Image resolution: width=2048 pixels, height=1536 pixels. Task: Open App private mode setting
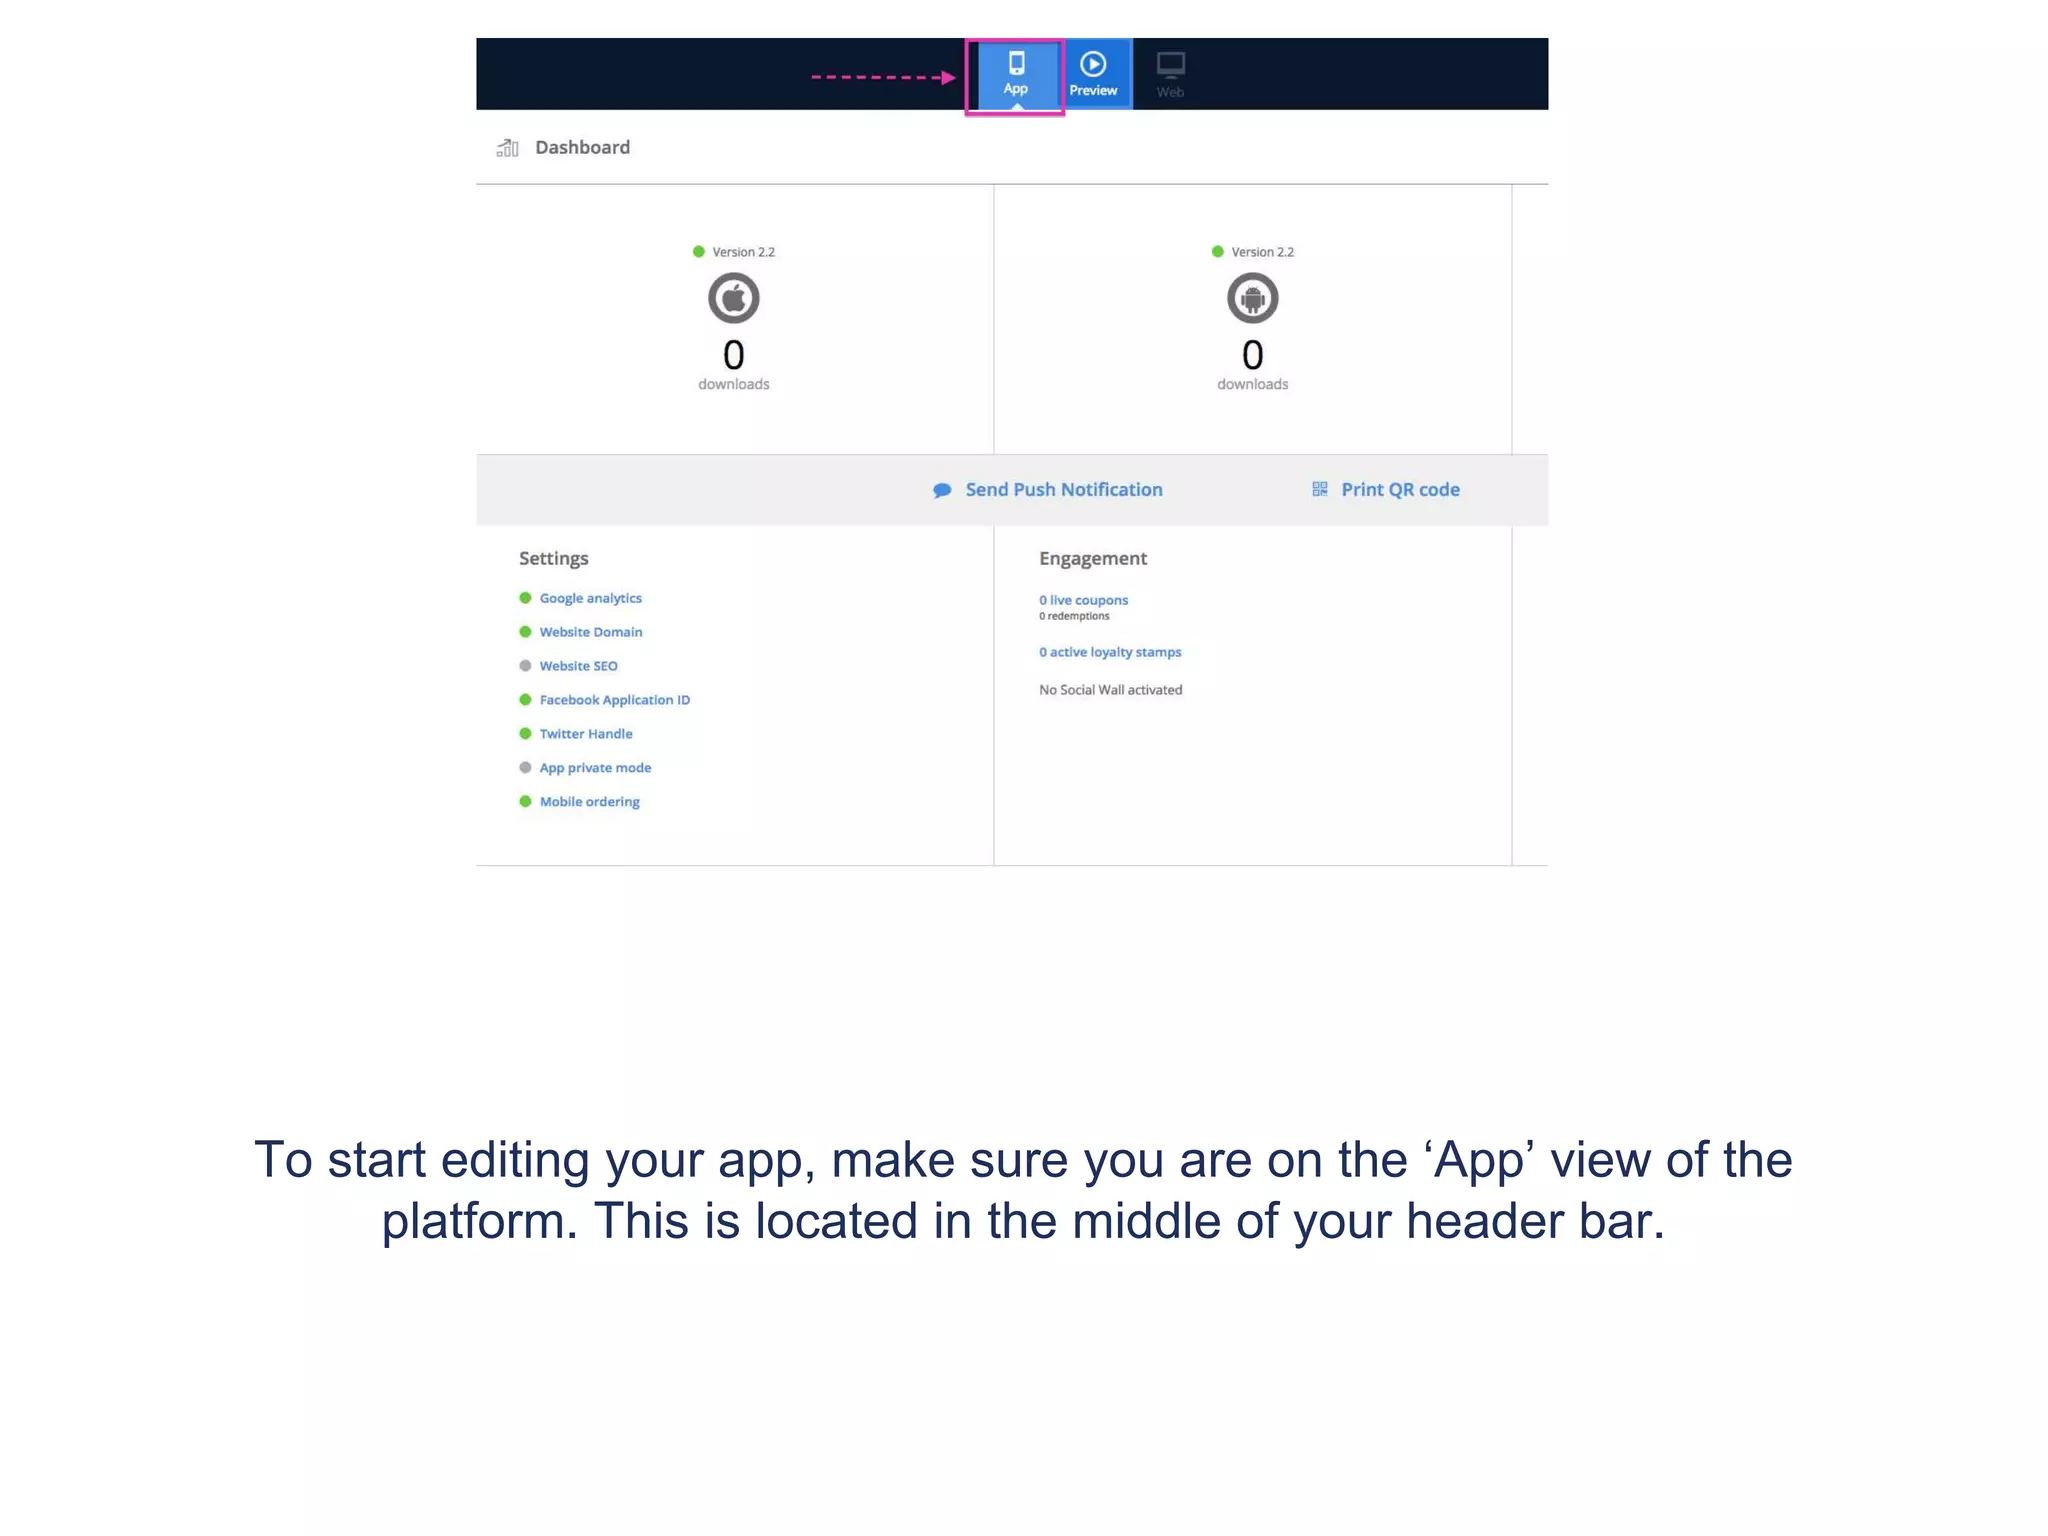click(x=595, y=768)
